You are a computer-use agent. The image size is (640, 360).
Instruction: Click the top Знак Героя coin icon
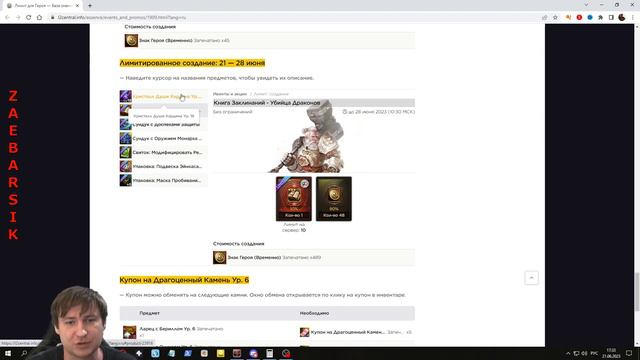(131, 40)
